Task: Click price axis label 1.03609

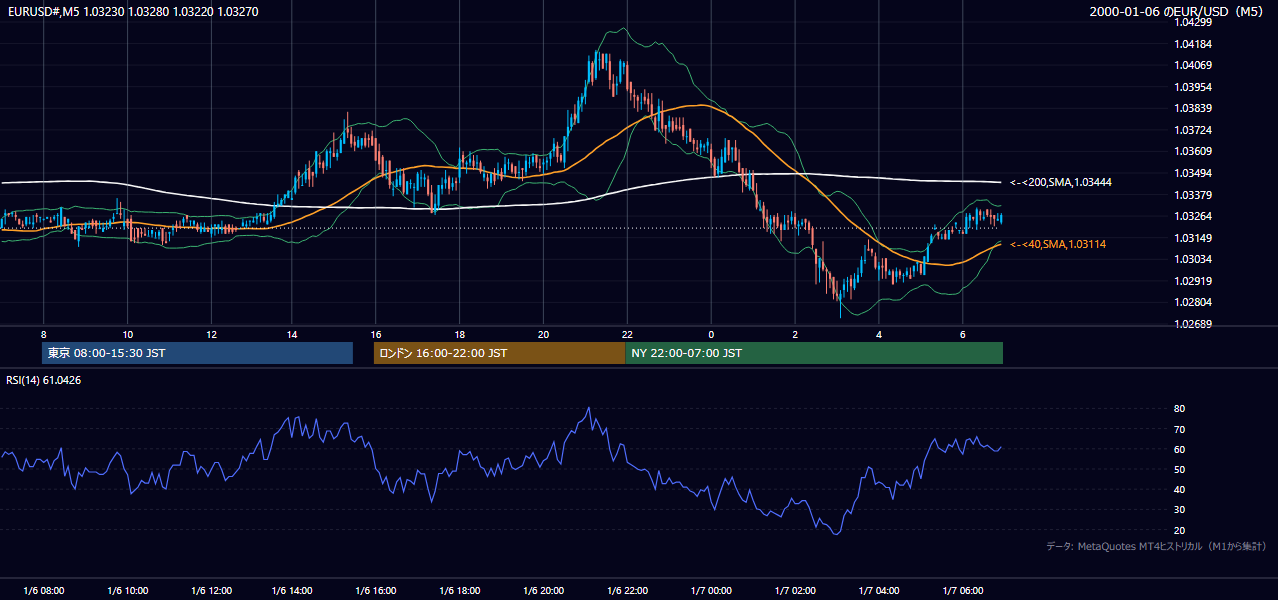Action: tap(1194, 151)
